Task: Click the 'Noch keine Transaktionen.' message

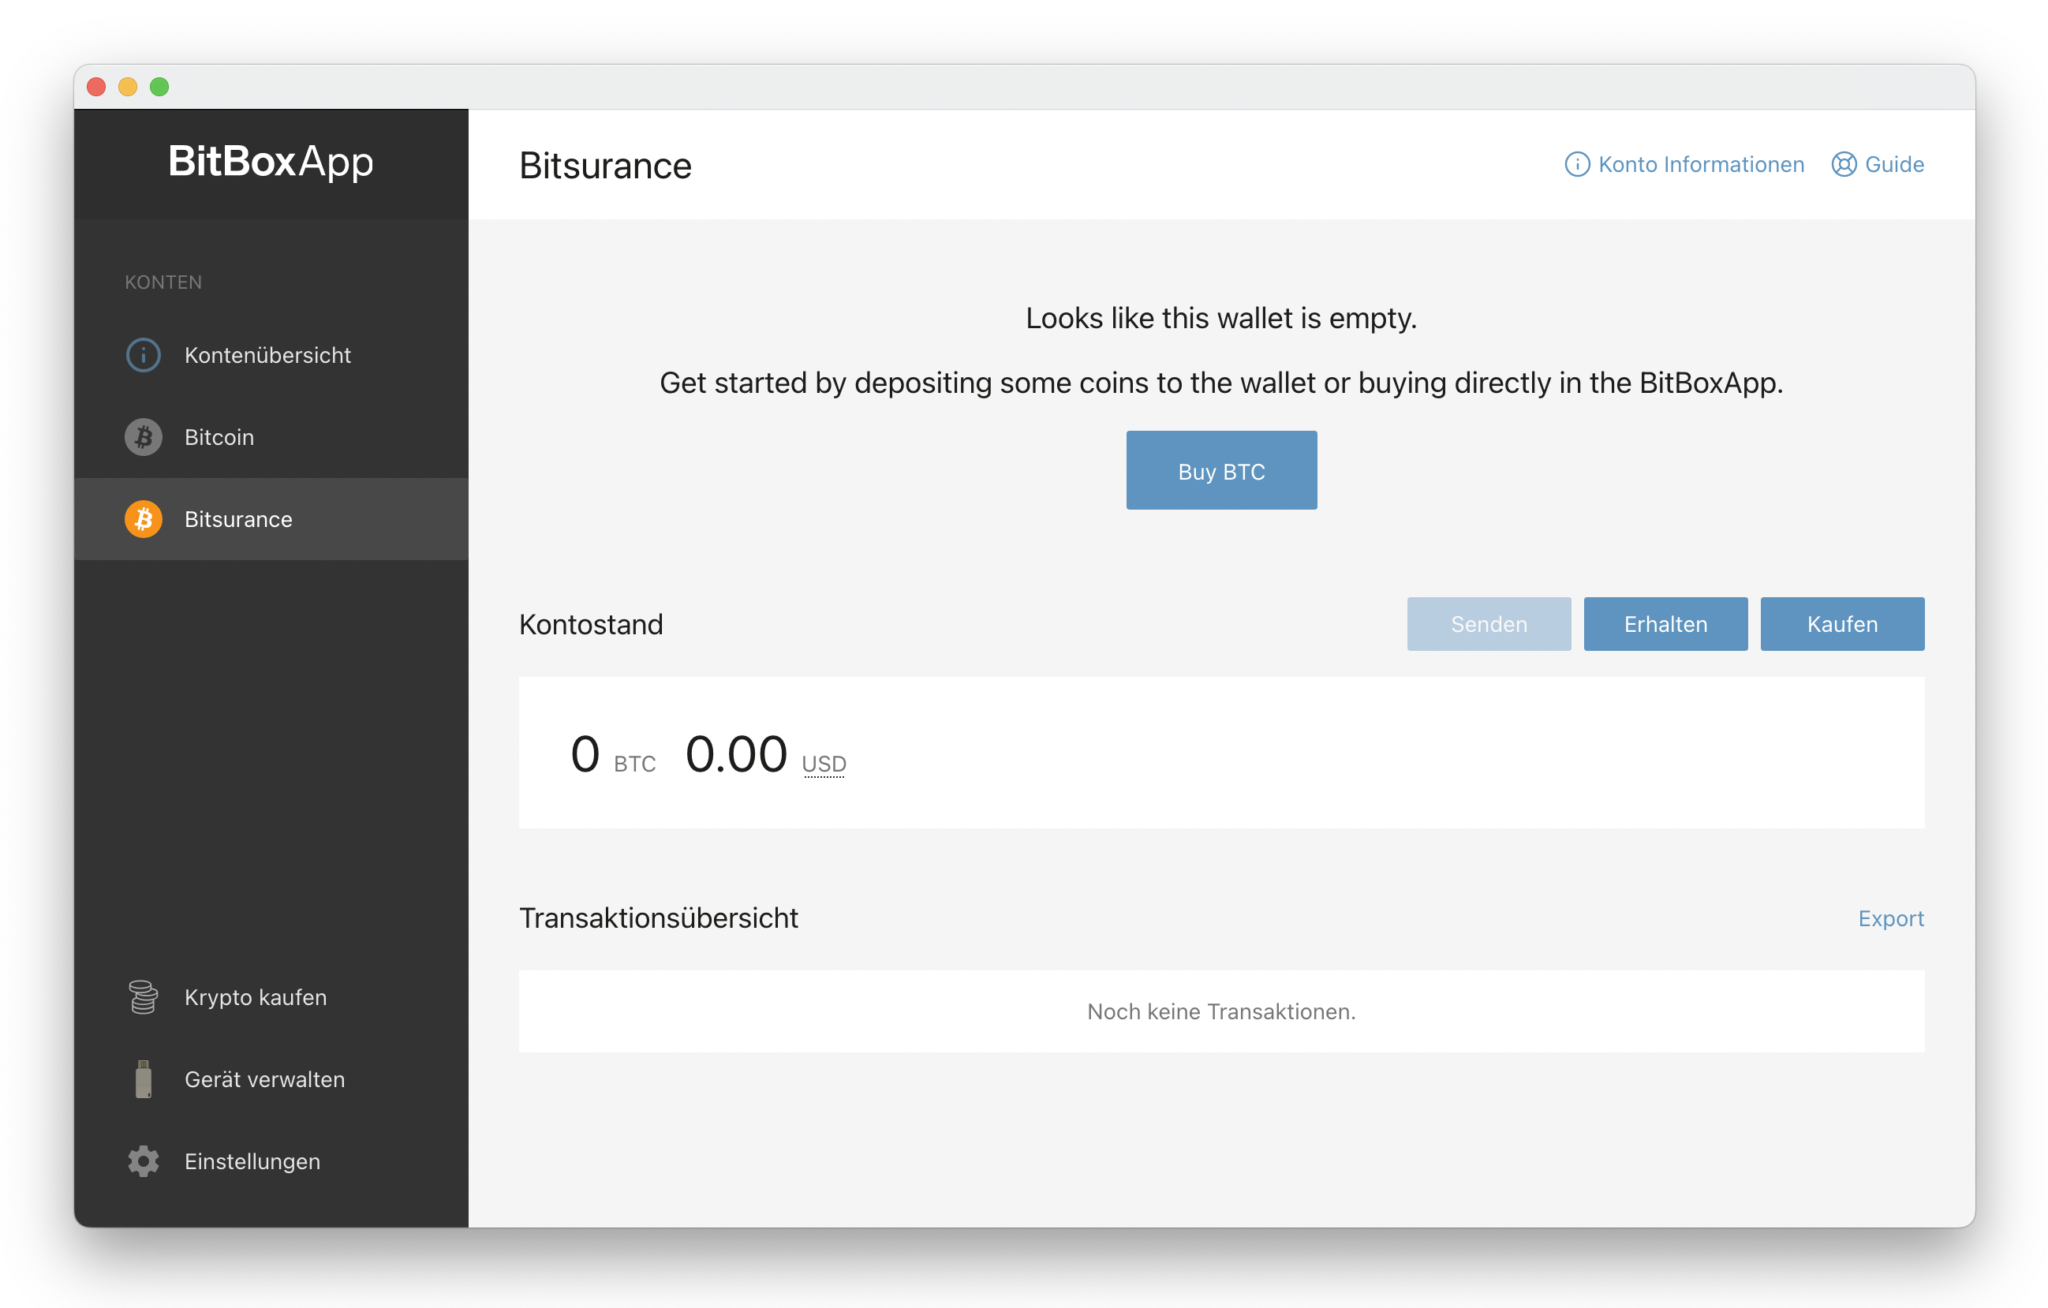Action: [1221, 1011]
